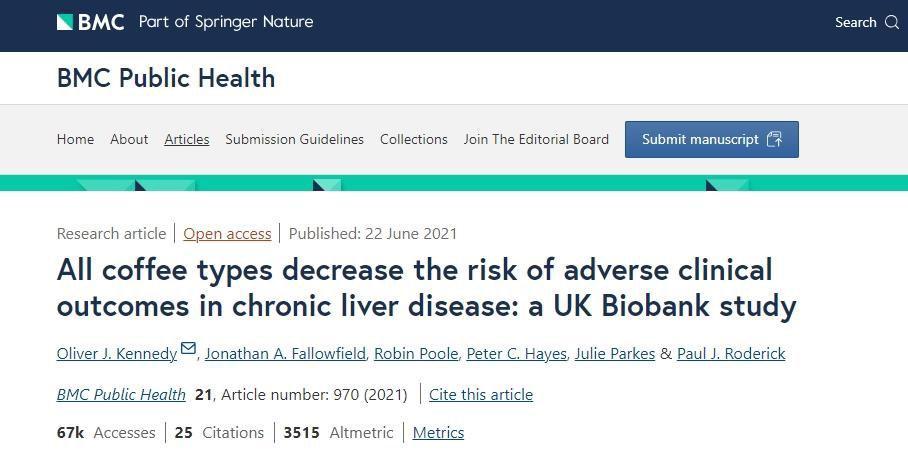Go to the Home menu item

click(75, 139)
